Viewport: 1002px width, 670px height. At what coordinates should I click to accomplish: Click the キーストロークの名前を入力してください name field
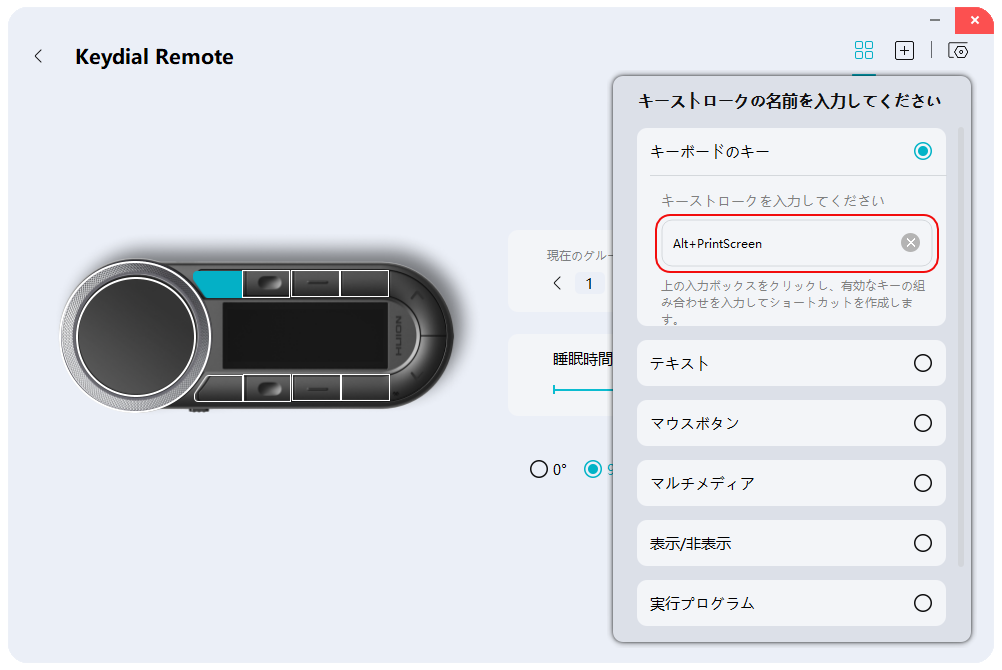click(790, 100)
